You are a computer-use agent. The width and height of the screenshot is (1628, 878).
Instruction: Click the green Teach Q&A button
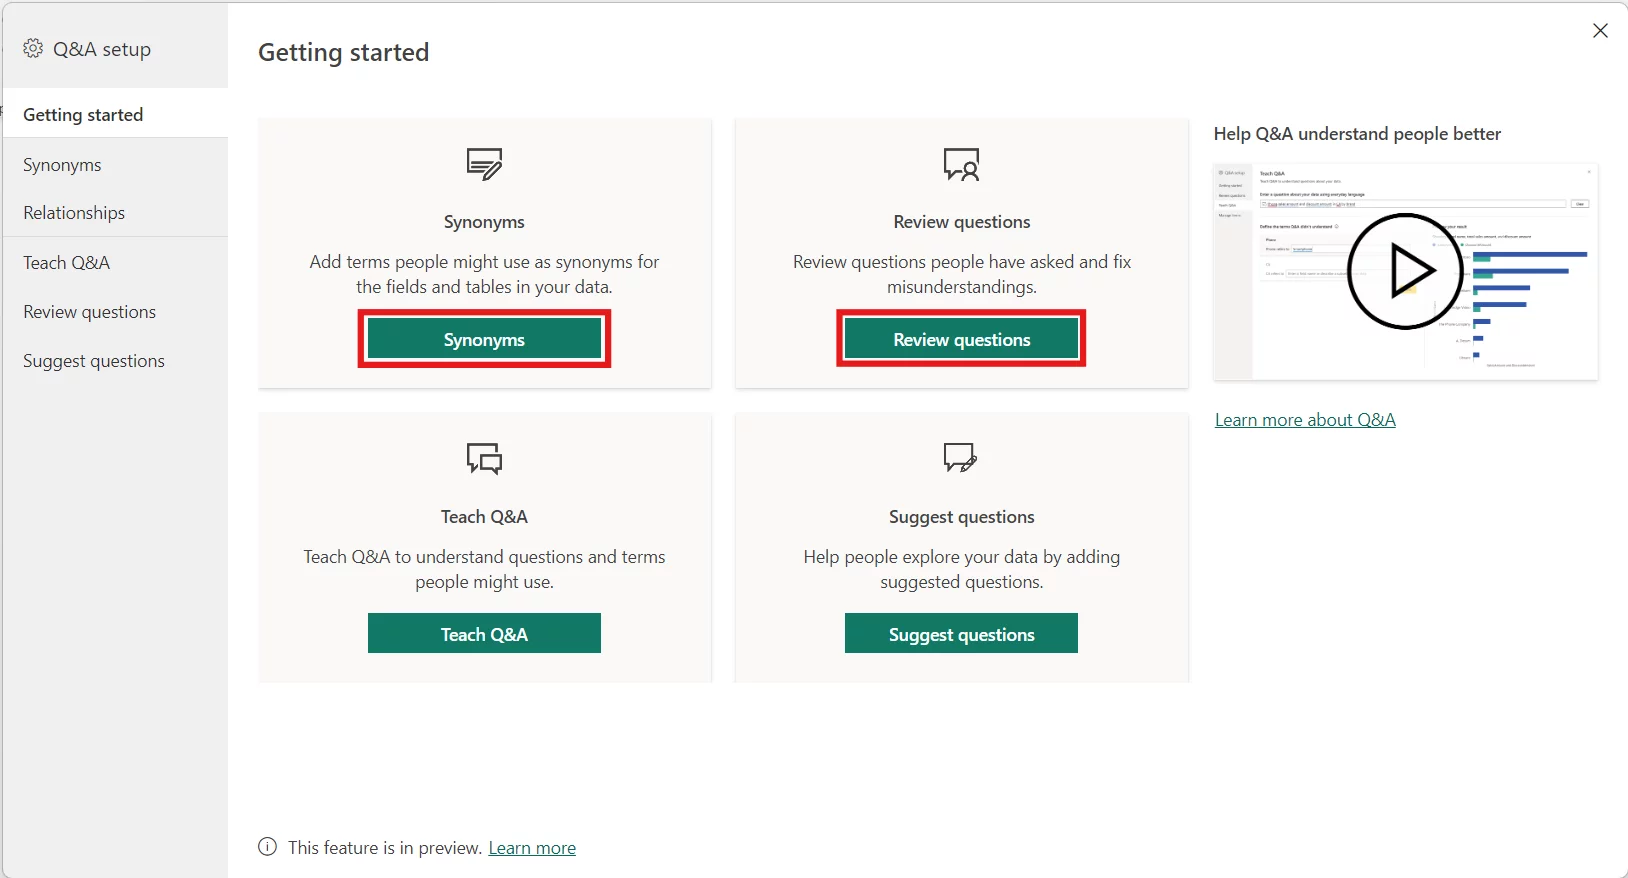click(484, 634)
